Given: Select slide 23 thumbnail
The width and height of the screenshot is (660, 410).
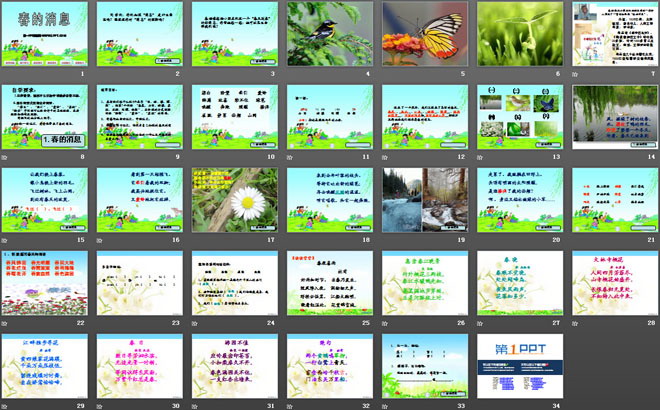Looking at the screenshot, I should click(140, 283).
